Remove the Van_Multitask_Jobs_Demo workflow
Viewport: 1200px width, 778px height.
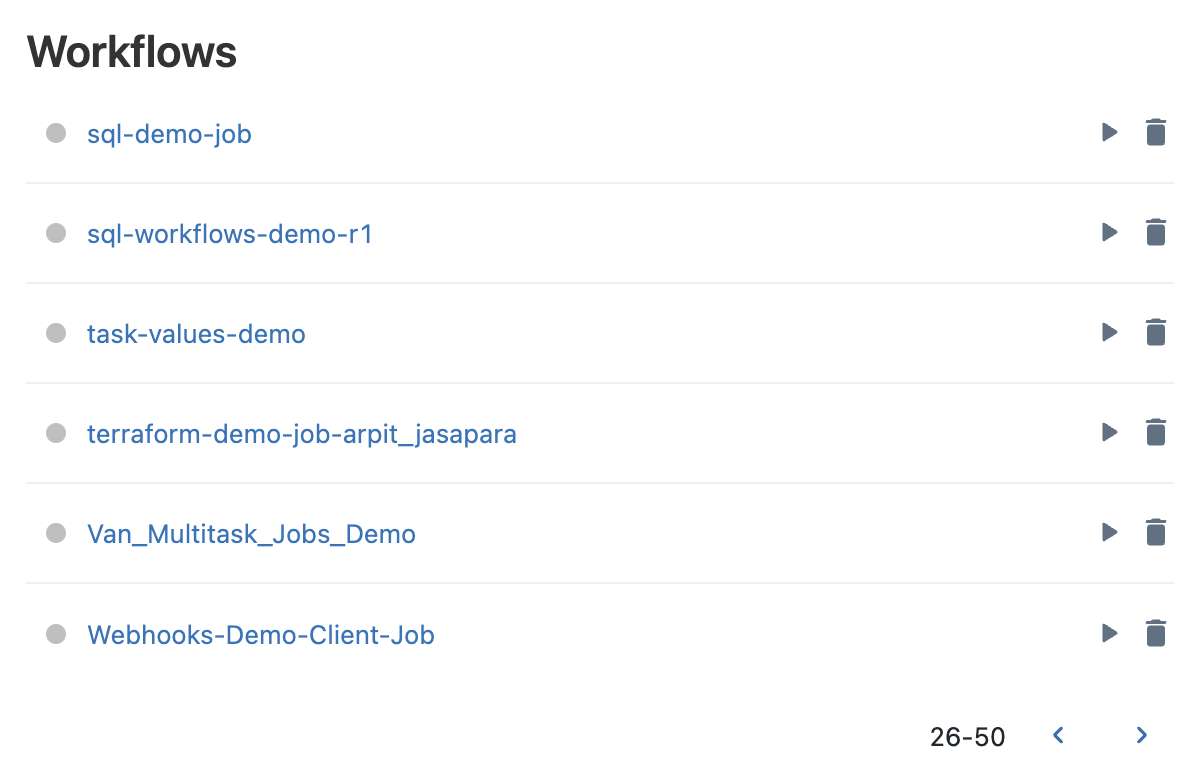1155,532
